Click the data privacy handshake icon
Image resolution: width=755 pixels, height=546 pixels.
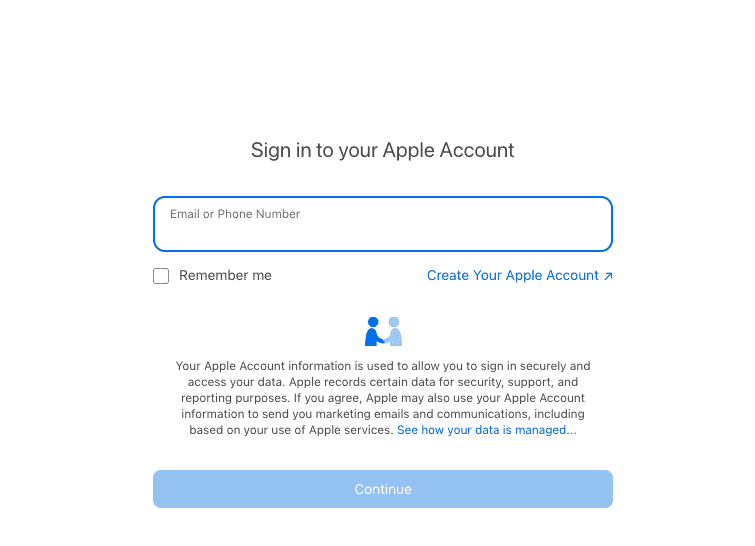tap(383, 331)
